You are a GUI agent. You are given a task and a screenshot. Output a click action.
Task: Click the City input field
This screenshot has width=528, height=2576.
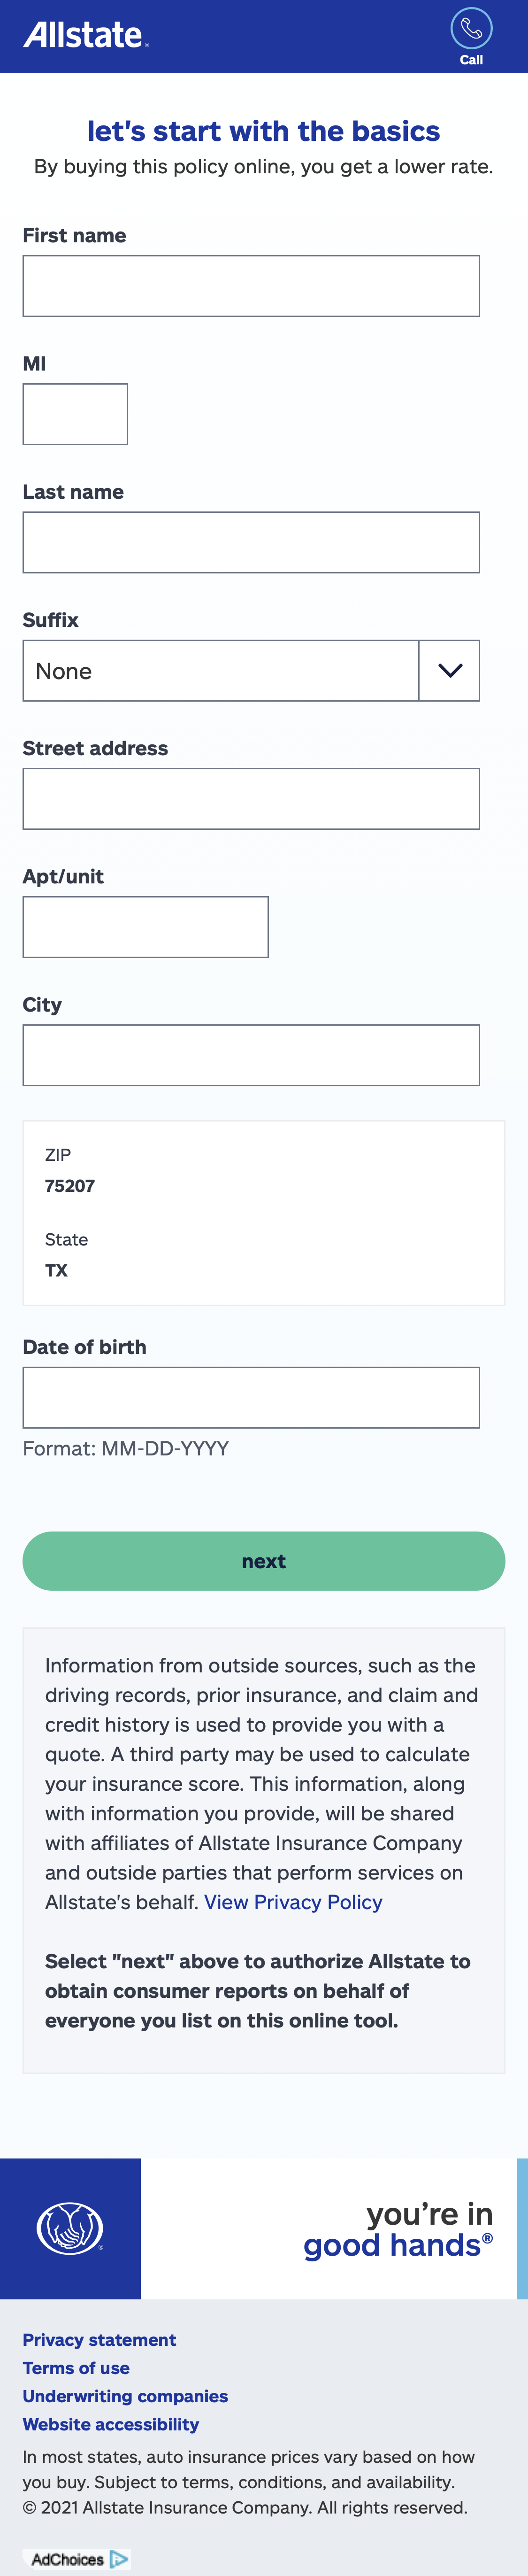(x=251, y=1055)
